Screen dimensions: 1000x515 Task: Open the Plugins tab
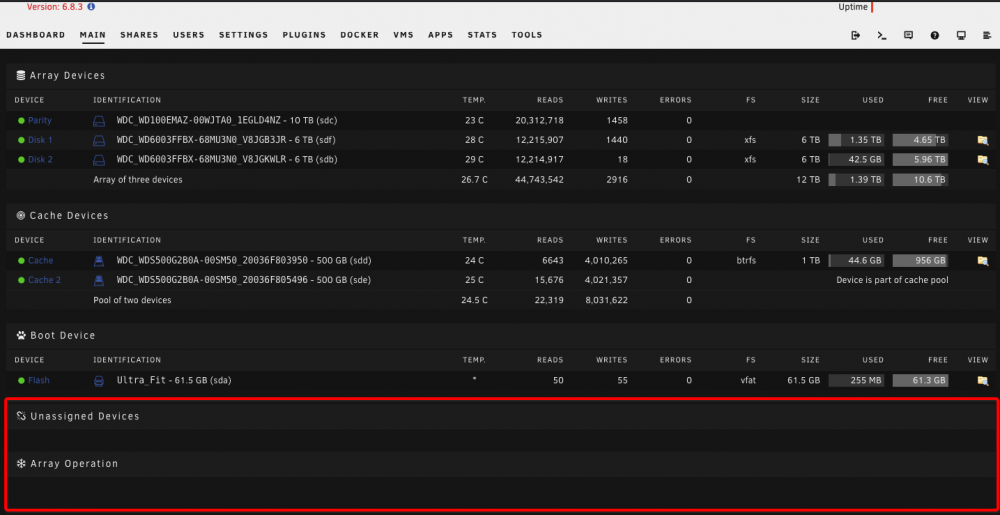[304, 35]
